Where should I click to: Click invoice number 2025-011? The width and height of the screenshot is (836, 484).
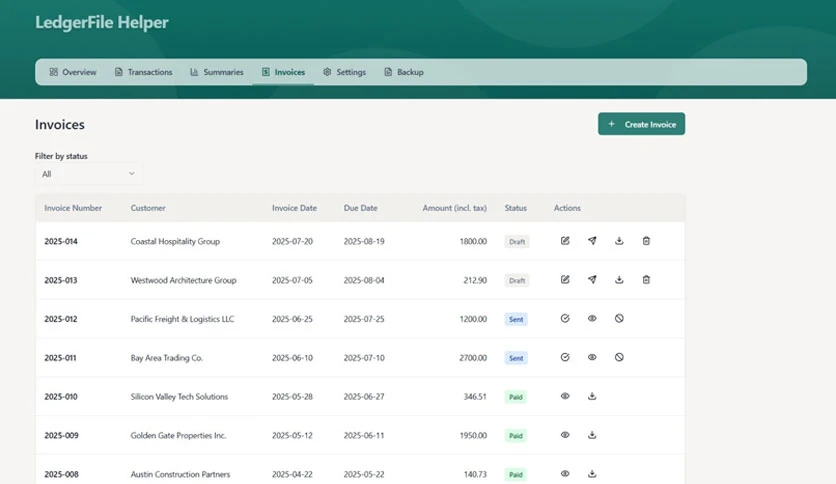click(60, 358)
